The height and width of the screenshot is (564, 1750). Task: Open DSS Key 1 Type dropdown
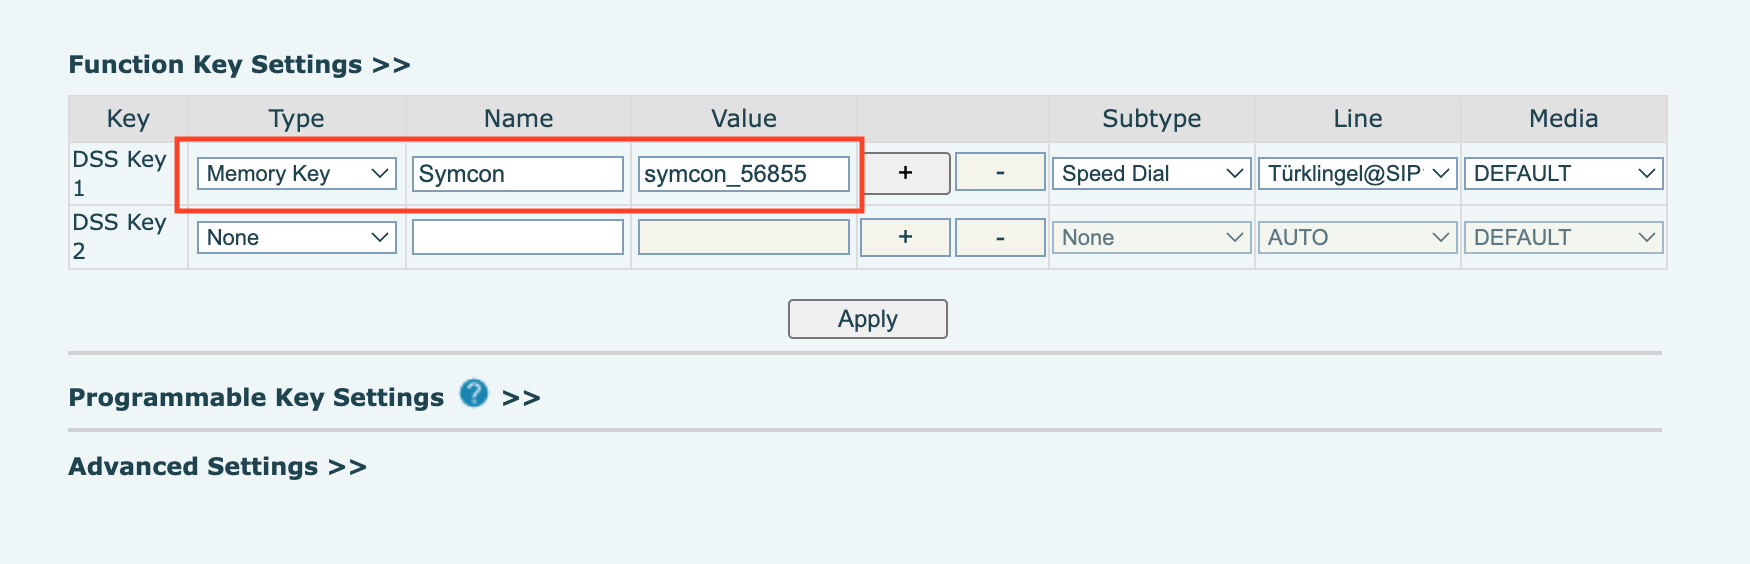coord(297,174)
